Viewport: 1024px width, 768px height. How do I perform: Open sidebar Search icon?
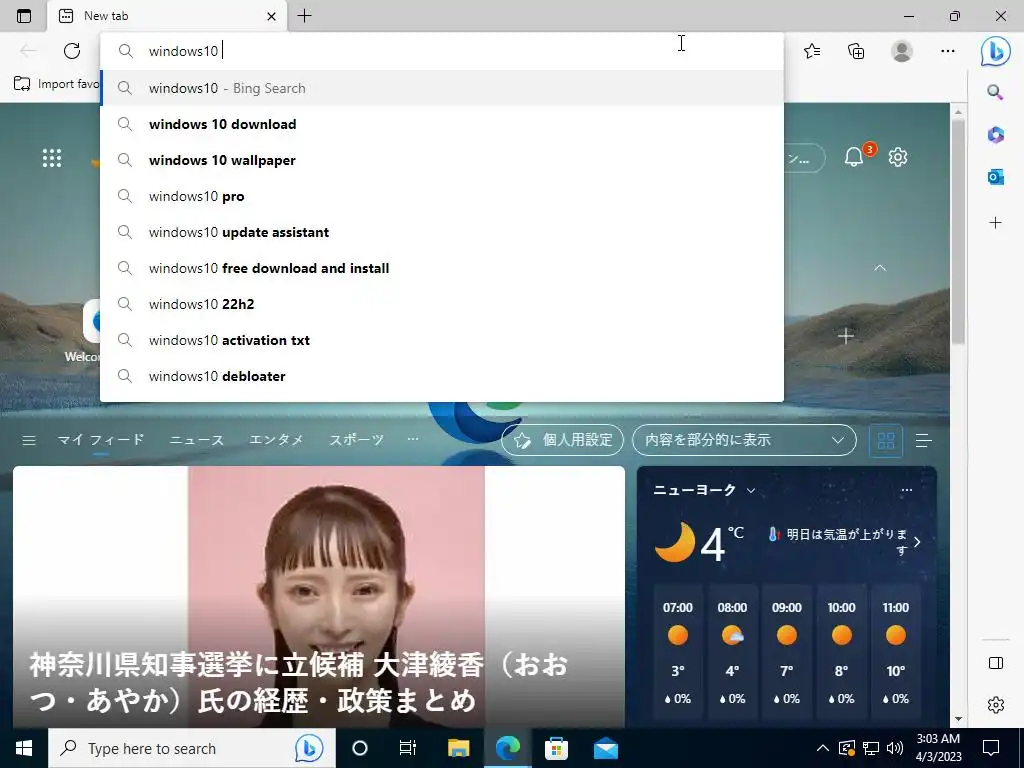(995, 92)
